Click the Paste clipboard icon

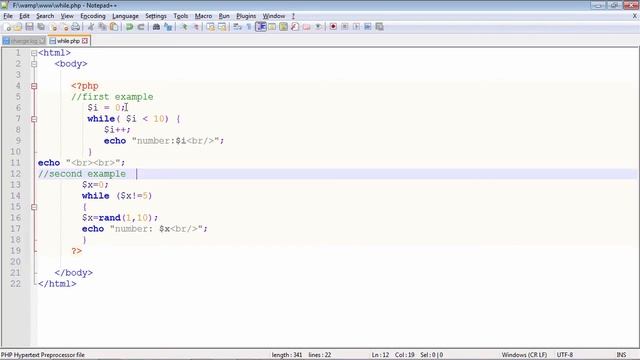114,27
